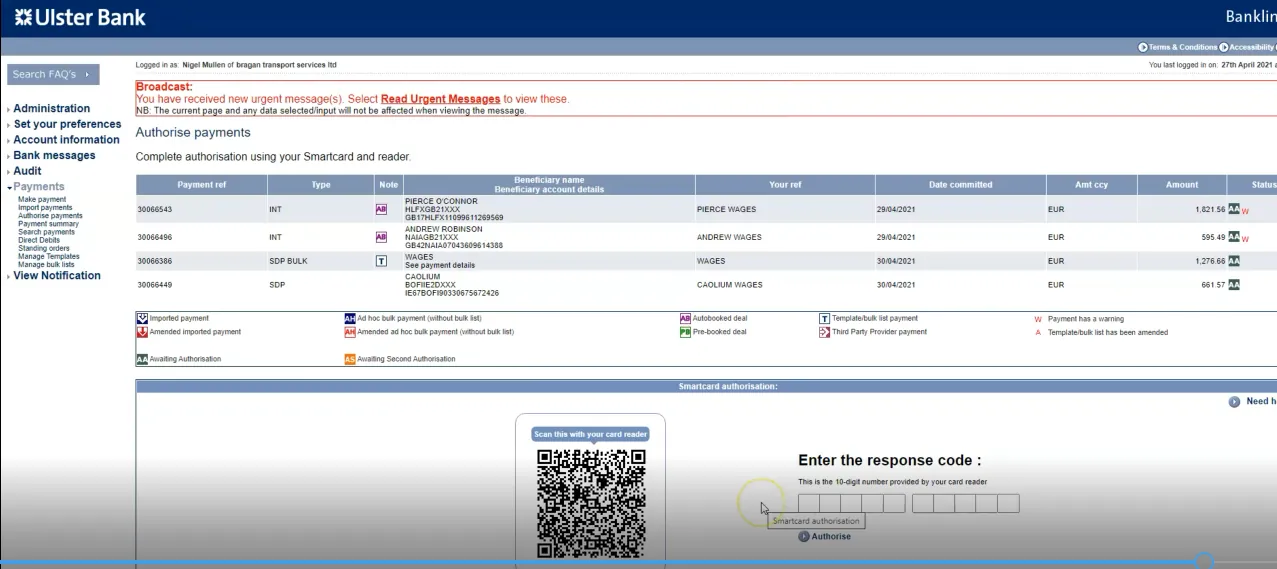Screen dimensions: 1277x569
Task: Click the See payment details link
Action: coord(440,265)
